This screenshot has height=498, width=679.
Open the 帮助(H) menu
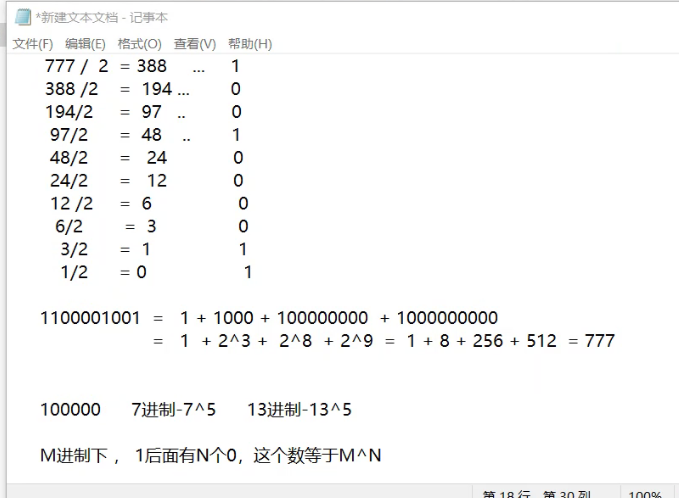pos(250,44)
